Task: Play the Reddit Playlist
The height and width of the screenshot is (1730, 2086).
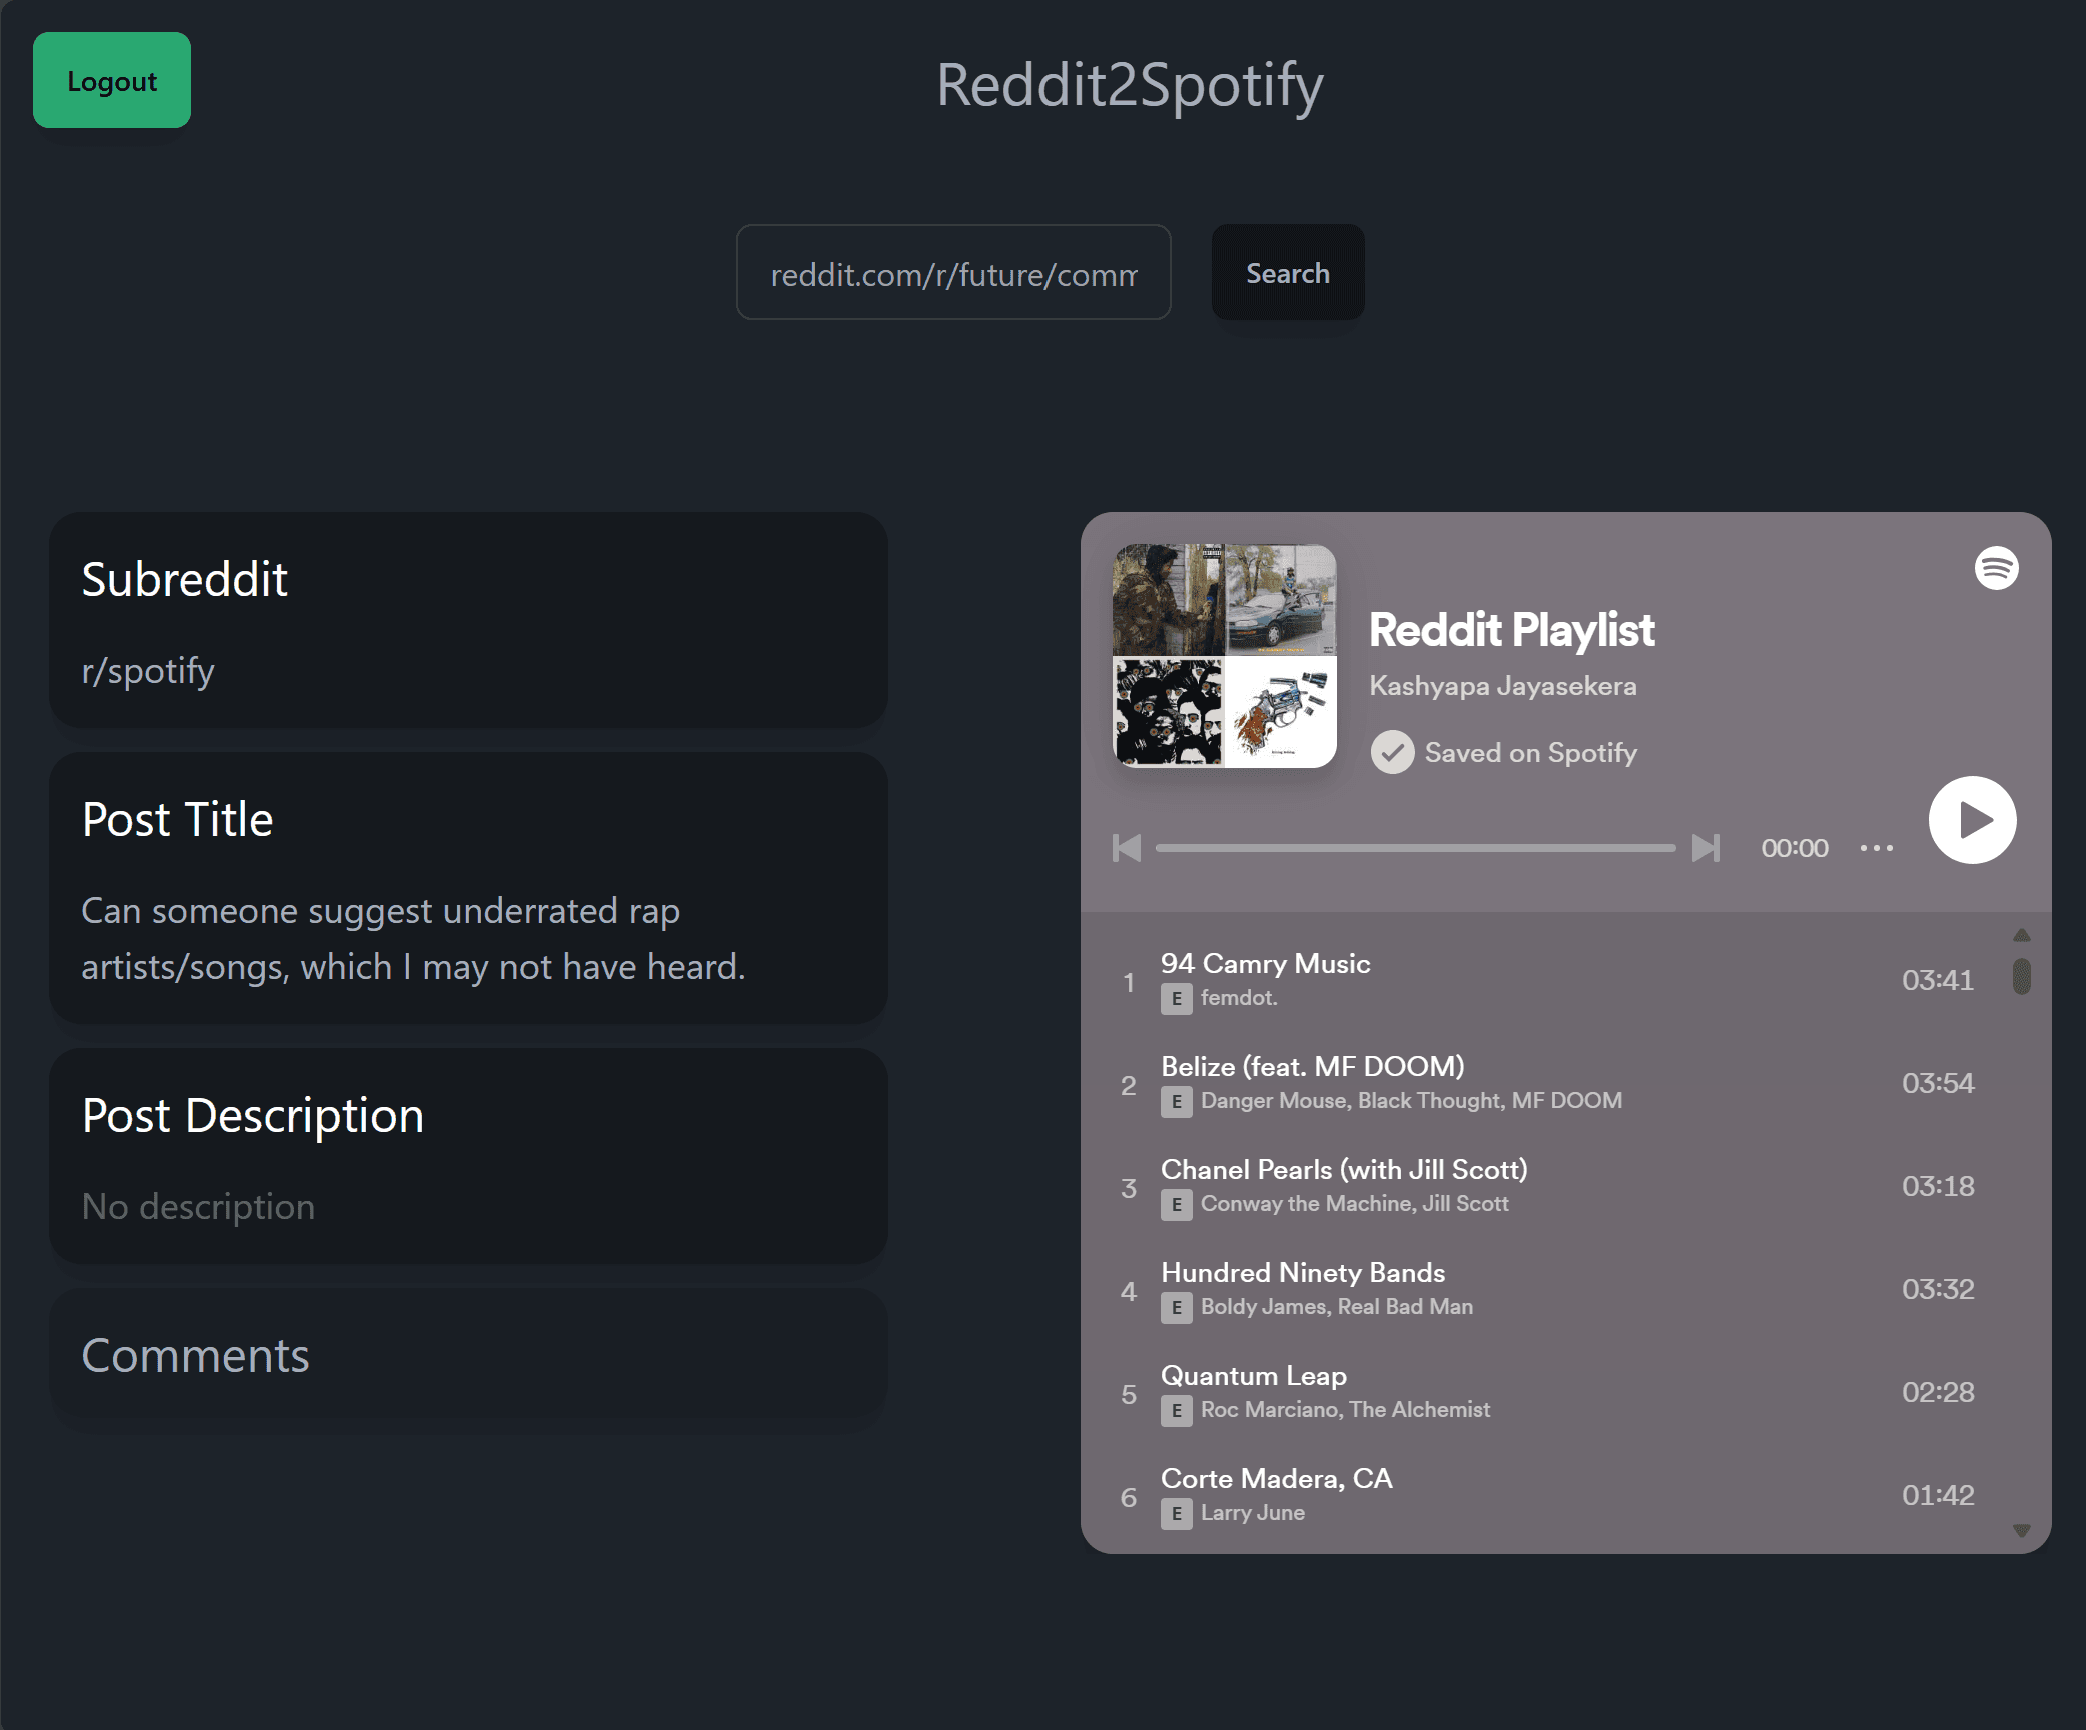Action: coord(1972,820)
